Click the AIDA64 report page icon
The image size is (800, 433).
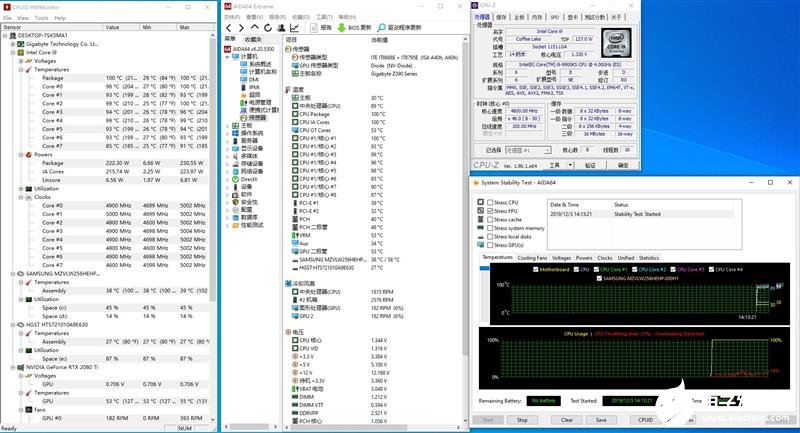pos(314,28)
